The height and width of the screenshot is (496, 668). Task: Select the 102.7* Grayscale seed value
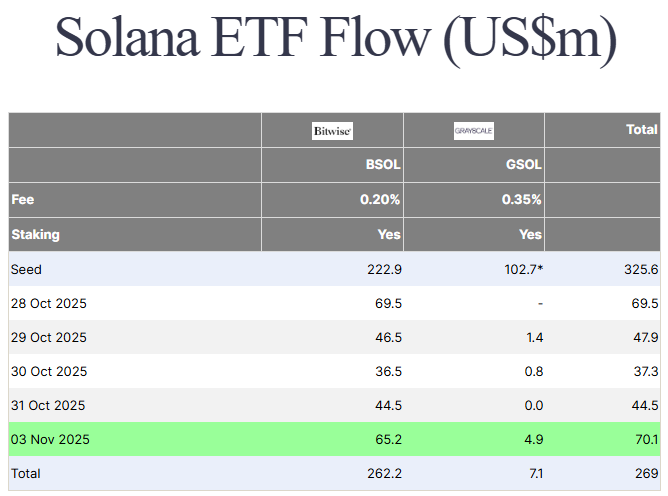(521, 270)
